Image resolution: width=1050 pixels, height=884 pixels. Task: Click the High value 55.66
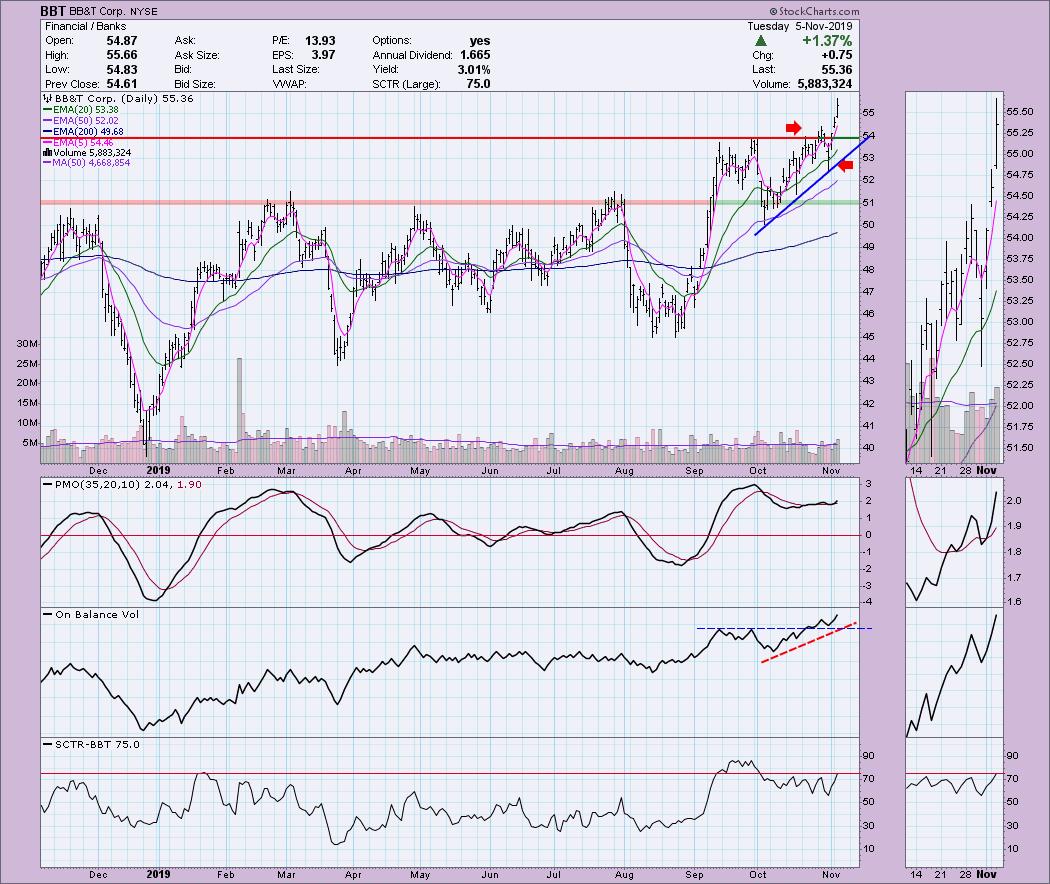[x=122, y=55]
